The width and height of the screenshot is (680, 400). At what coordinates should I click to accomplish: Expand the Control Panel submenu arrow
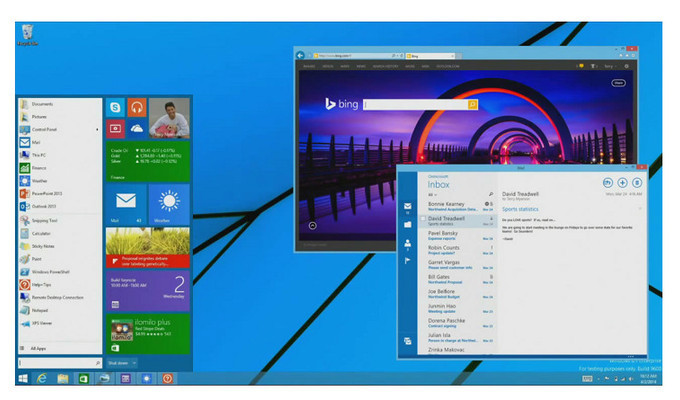(97, 129)
